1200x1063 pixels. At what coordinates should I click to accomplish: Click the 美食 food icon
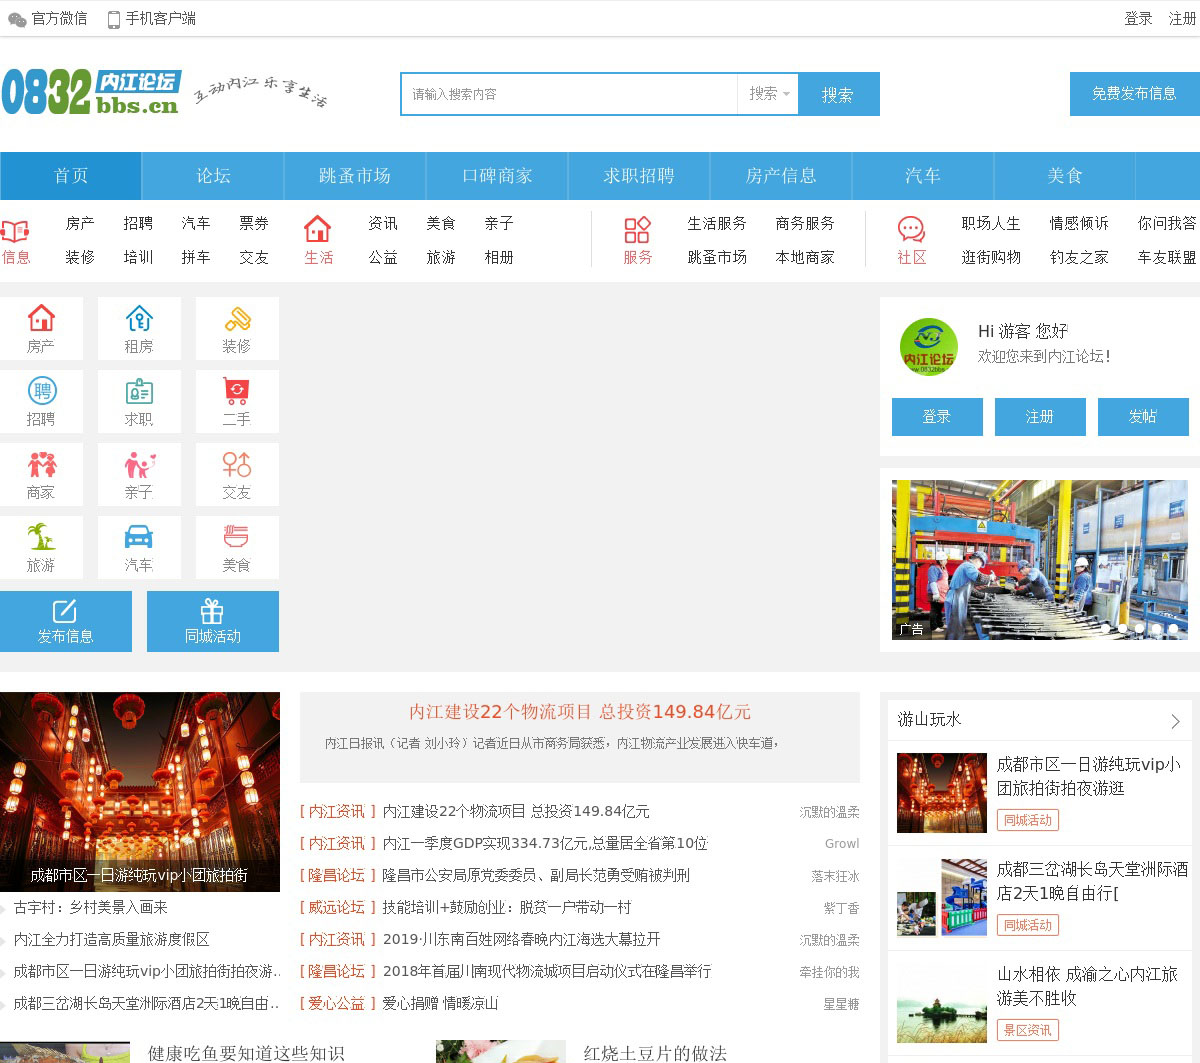pyautogui.click(x=237, y=538)
